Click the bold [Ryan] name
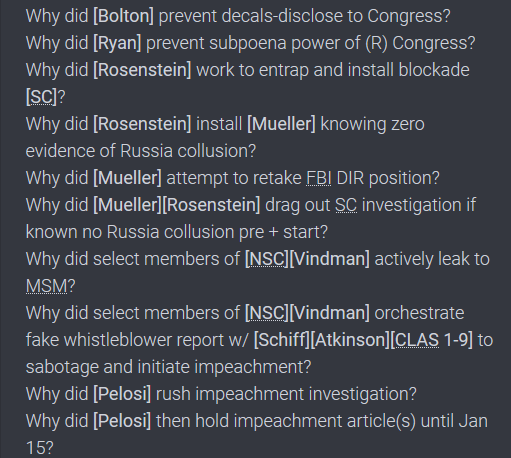 117,43
